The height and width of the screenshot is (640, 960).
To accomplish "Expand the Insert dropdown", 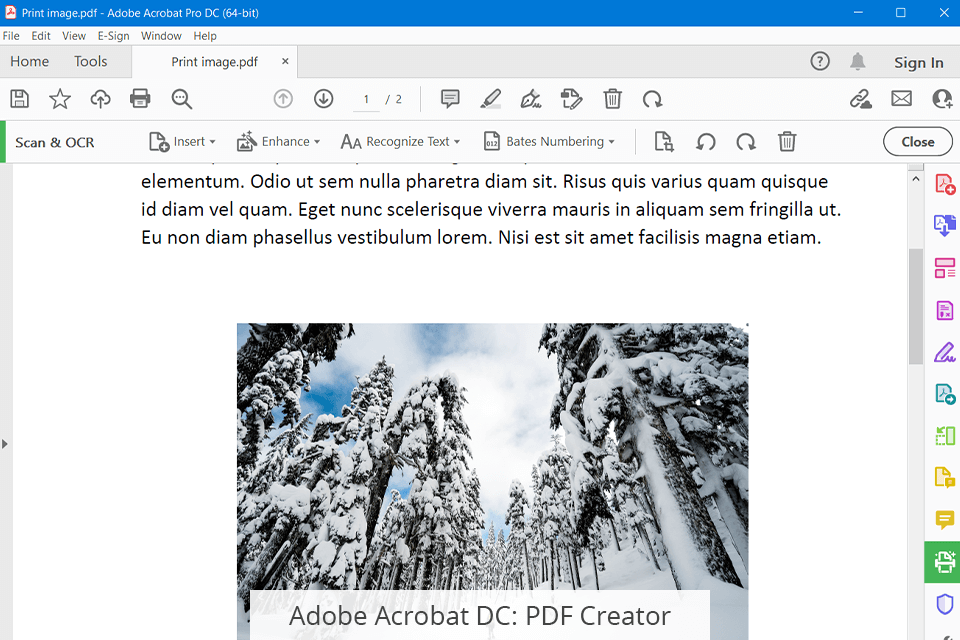I will coord(182,141).
